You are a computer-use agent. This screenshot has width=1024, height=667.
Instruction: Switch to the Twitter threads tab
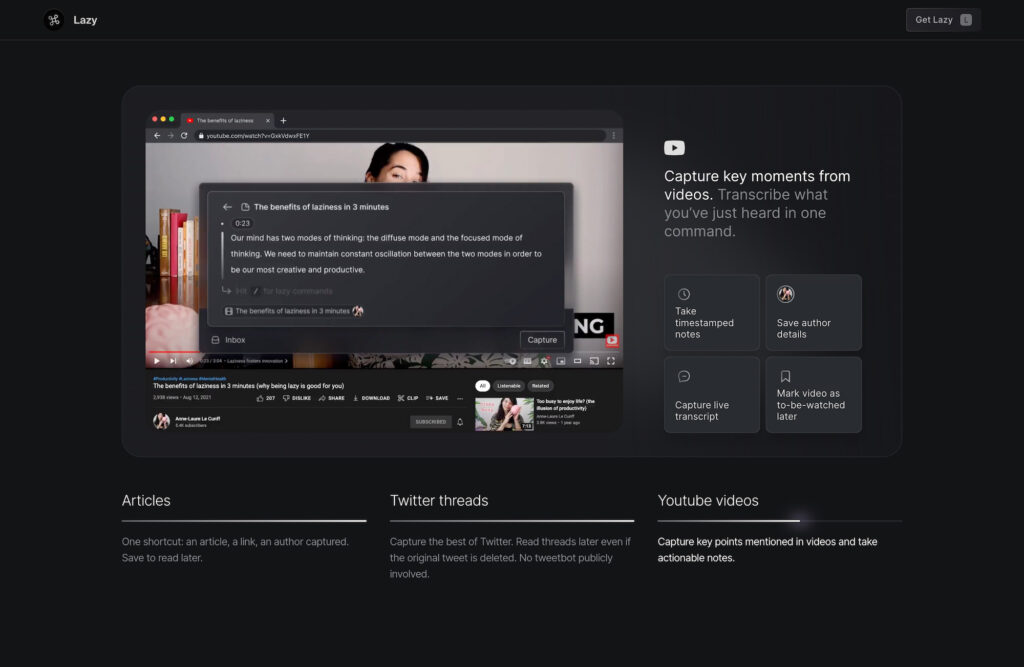439,500
